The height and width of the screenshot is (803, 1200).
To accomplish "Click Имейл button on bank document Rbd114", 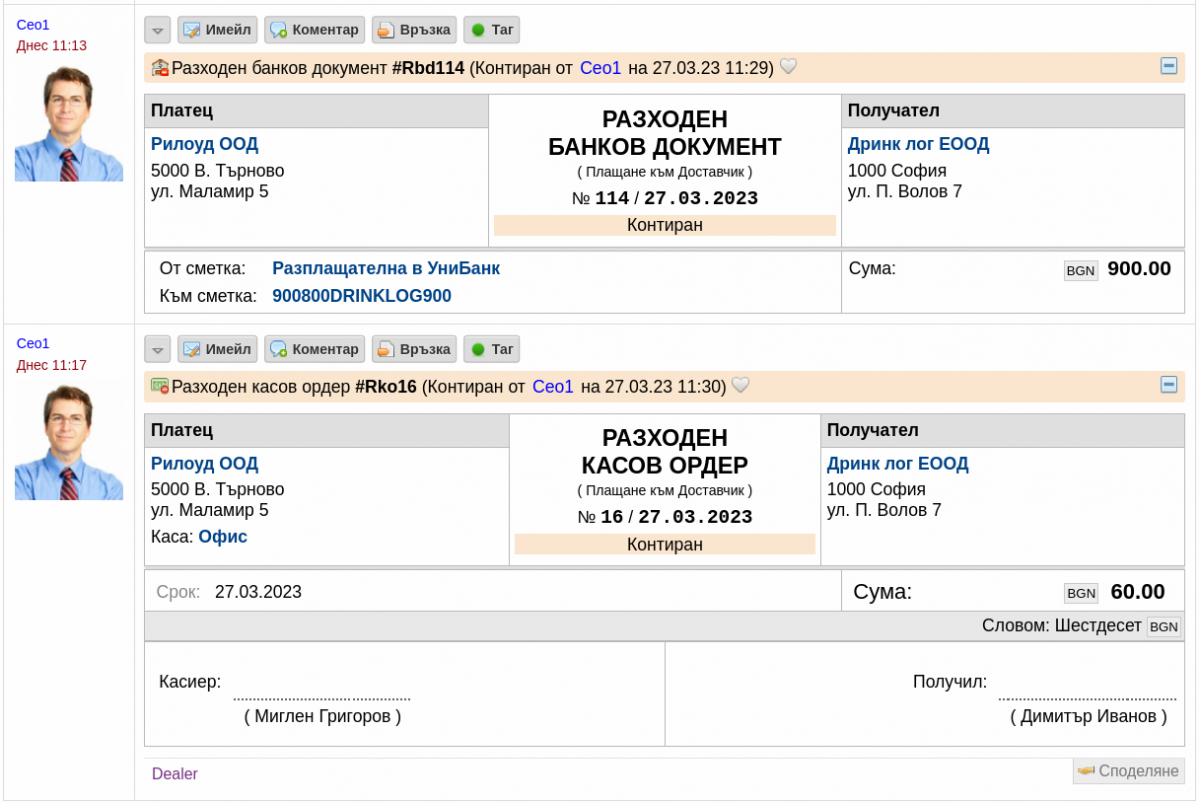I will click(217, 30).
